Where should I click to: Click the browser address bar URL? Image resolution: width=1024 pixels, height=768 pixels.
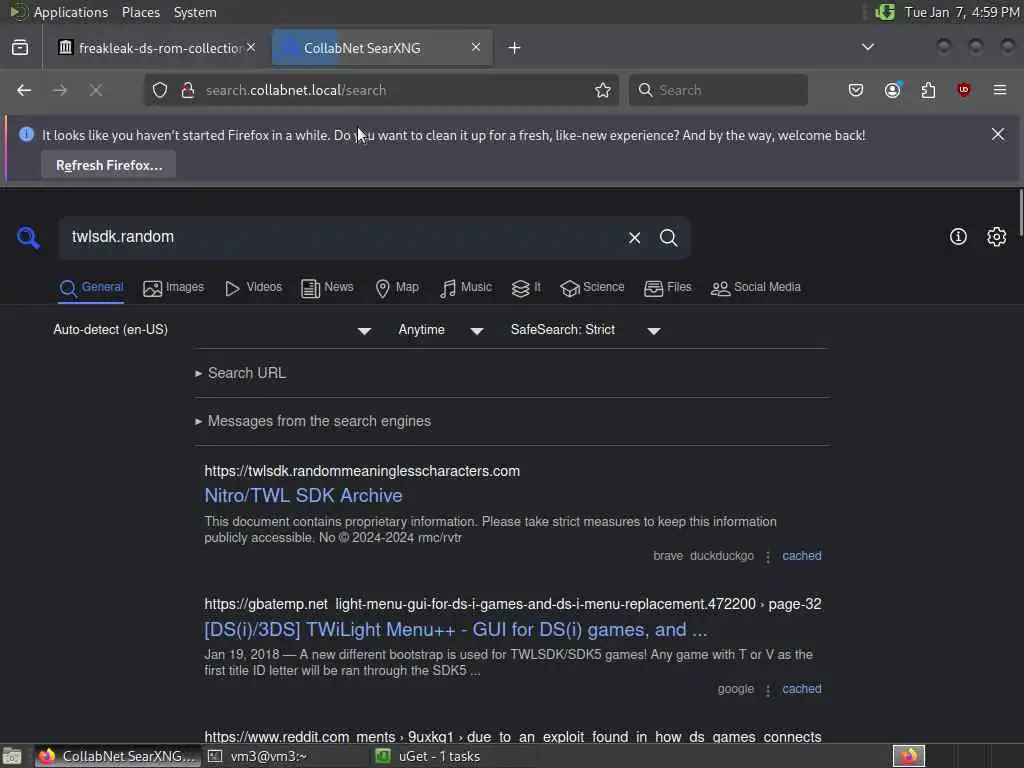tap(295, 90)
